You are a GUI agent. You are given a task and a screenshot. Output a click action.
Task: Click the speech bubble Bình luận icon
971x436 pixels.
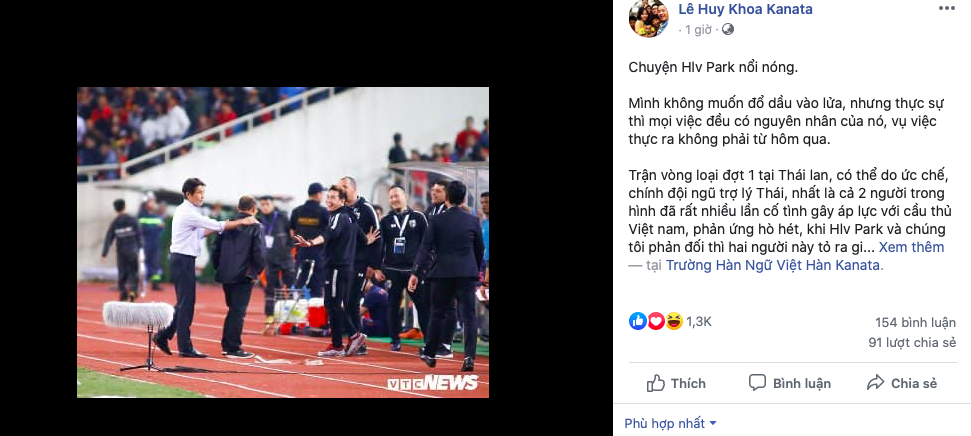click(757, 383)
